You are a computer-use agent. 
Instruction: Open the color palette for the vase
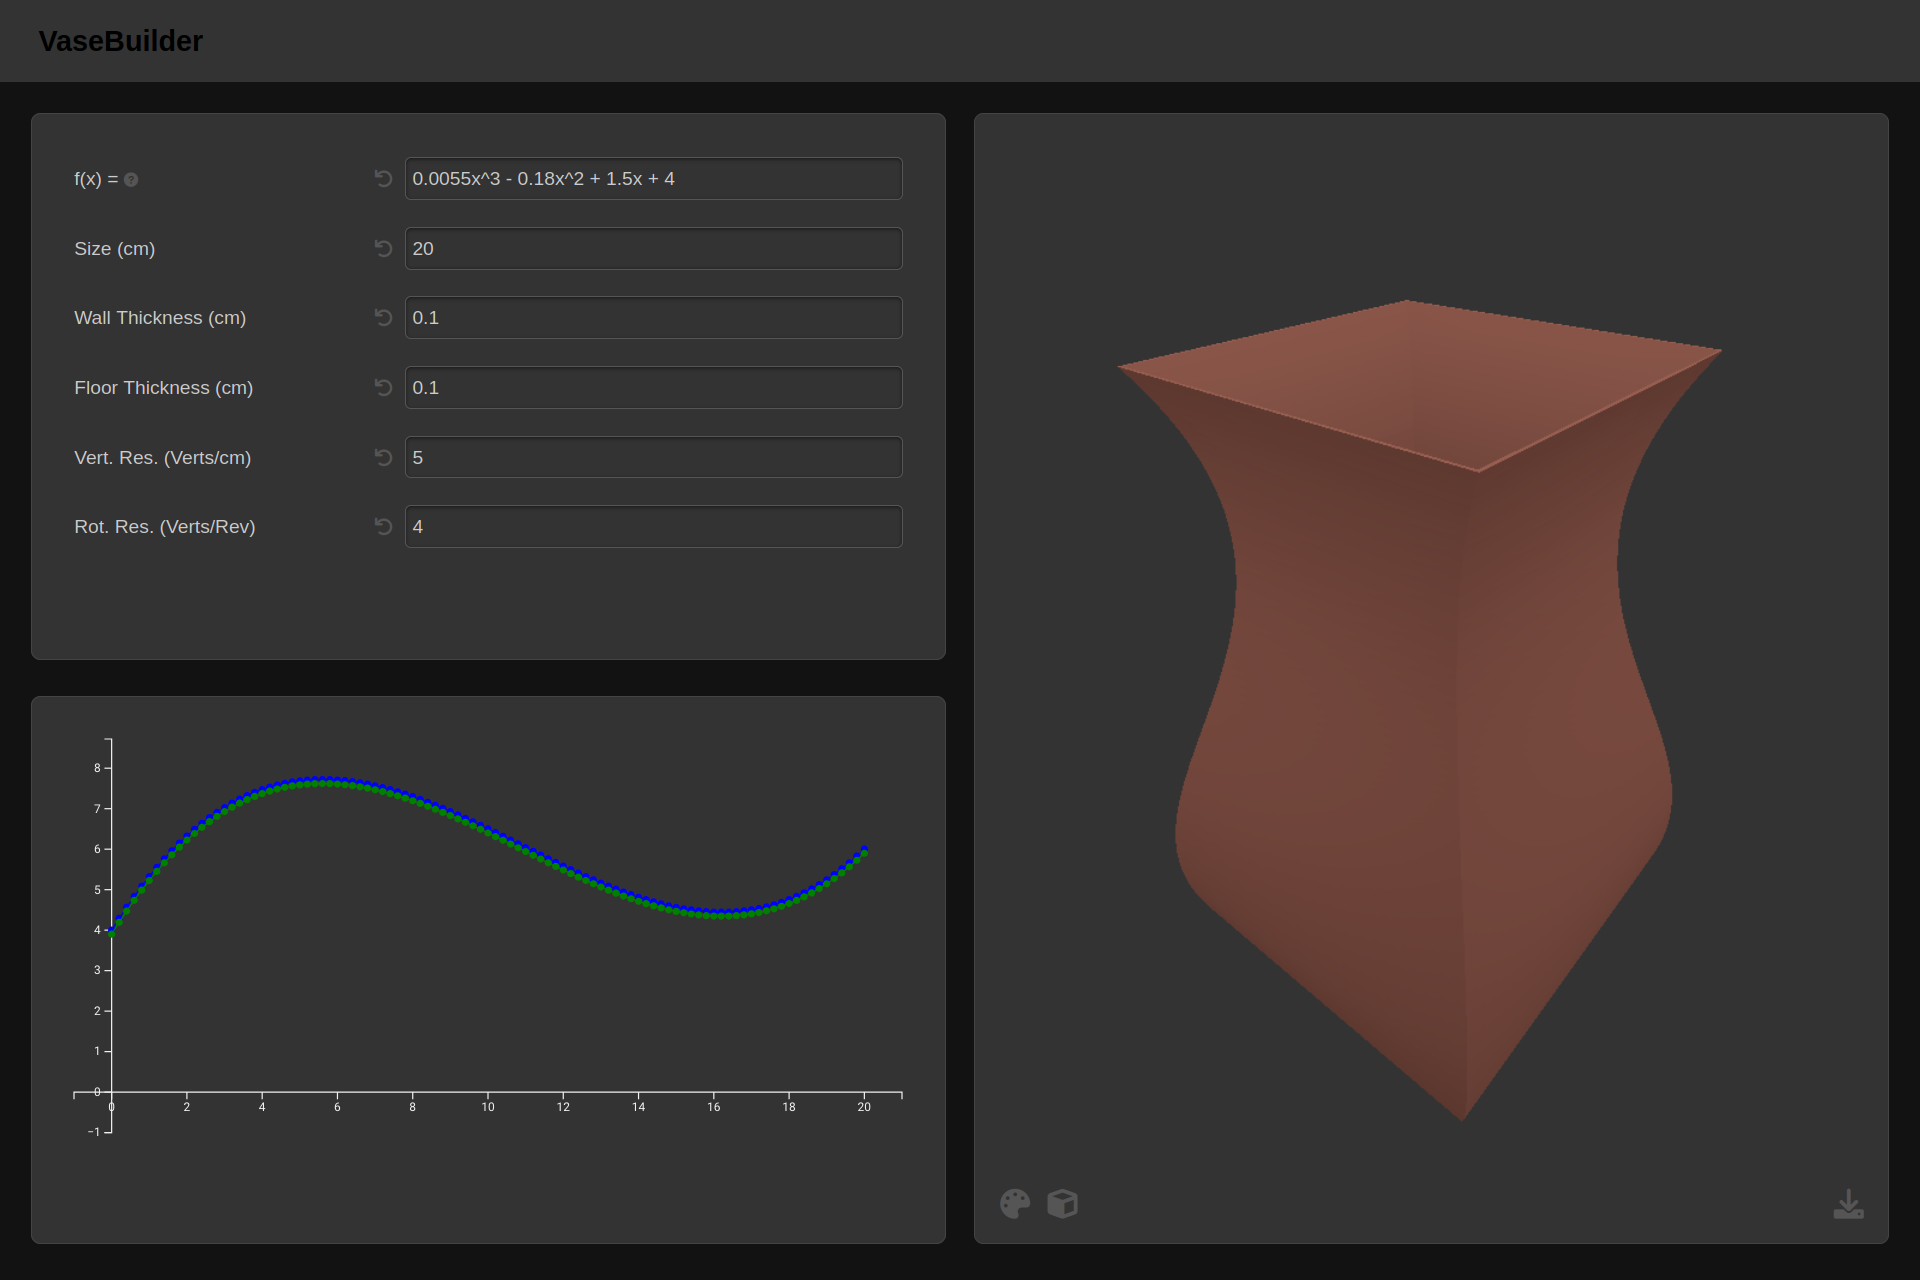pos(1015,1203)
